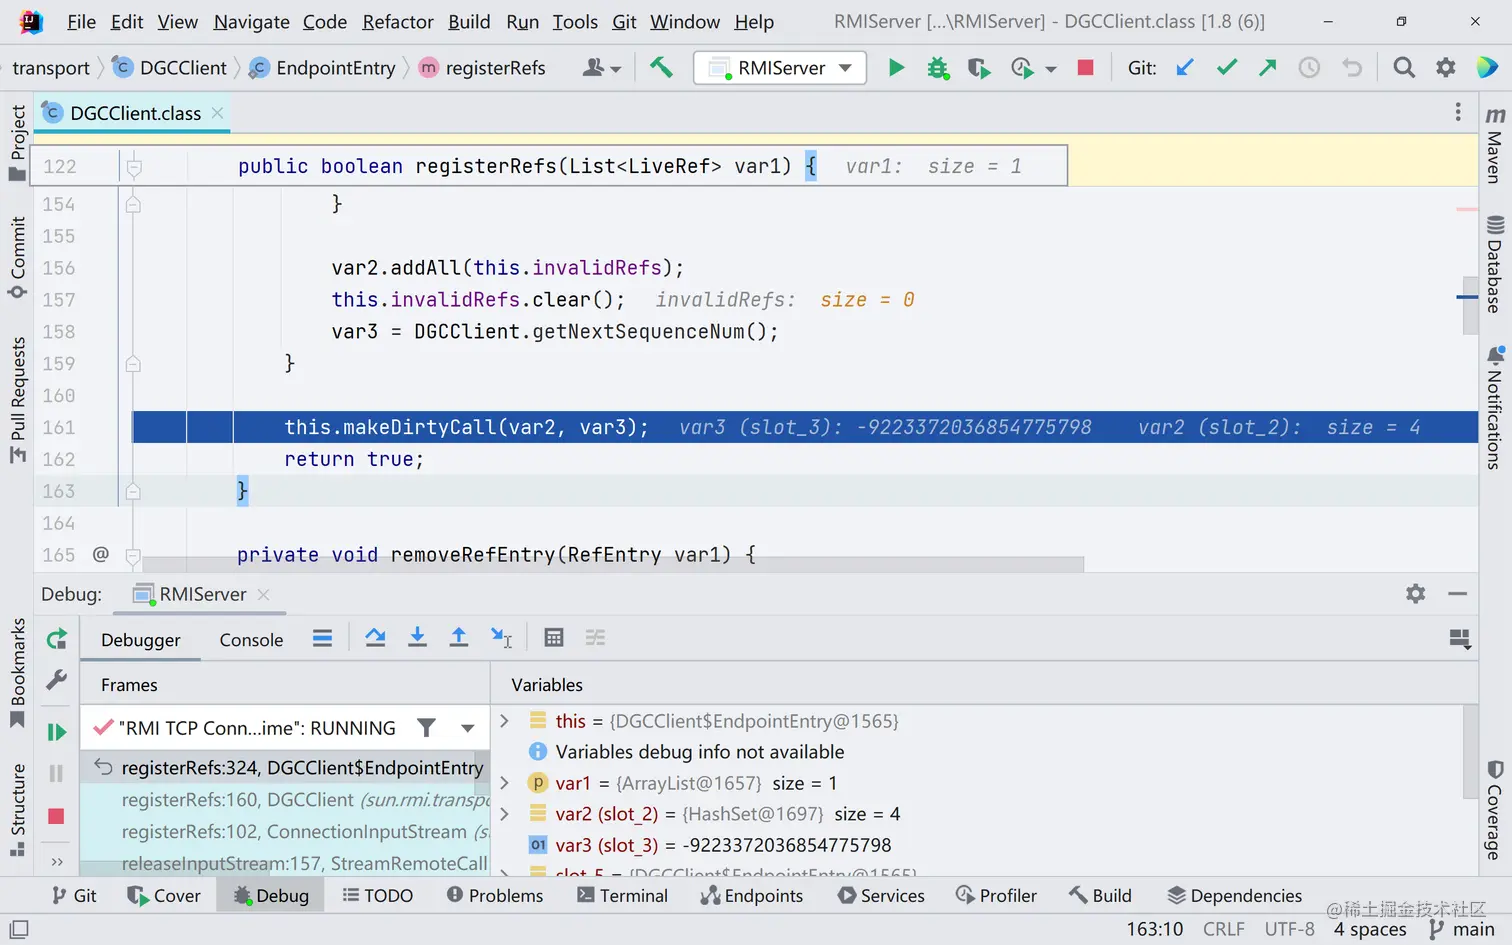Open IDE settings gear in toolbar
Screen dimensions: 1512x945
click(x=1446, y=67)
